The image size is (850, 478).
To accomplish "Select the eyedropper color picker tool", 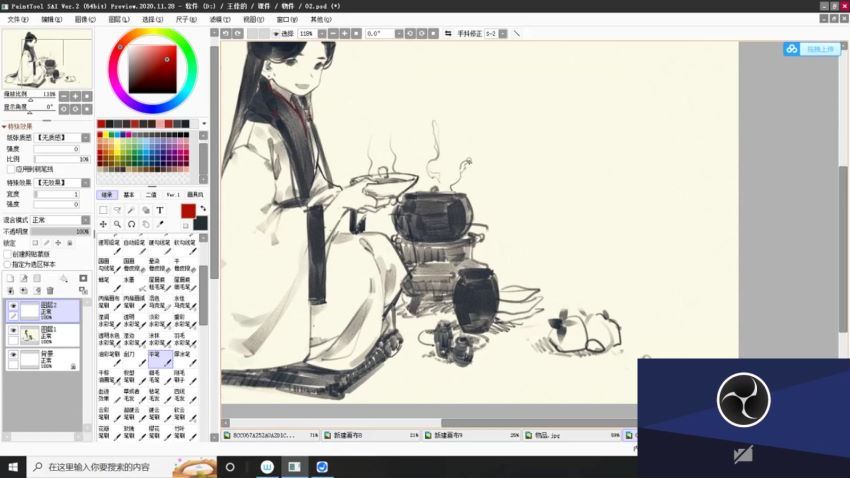I will point(160,224).
